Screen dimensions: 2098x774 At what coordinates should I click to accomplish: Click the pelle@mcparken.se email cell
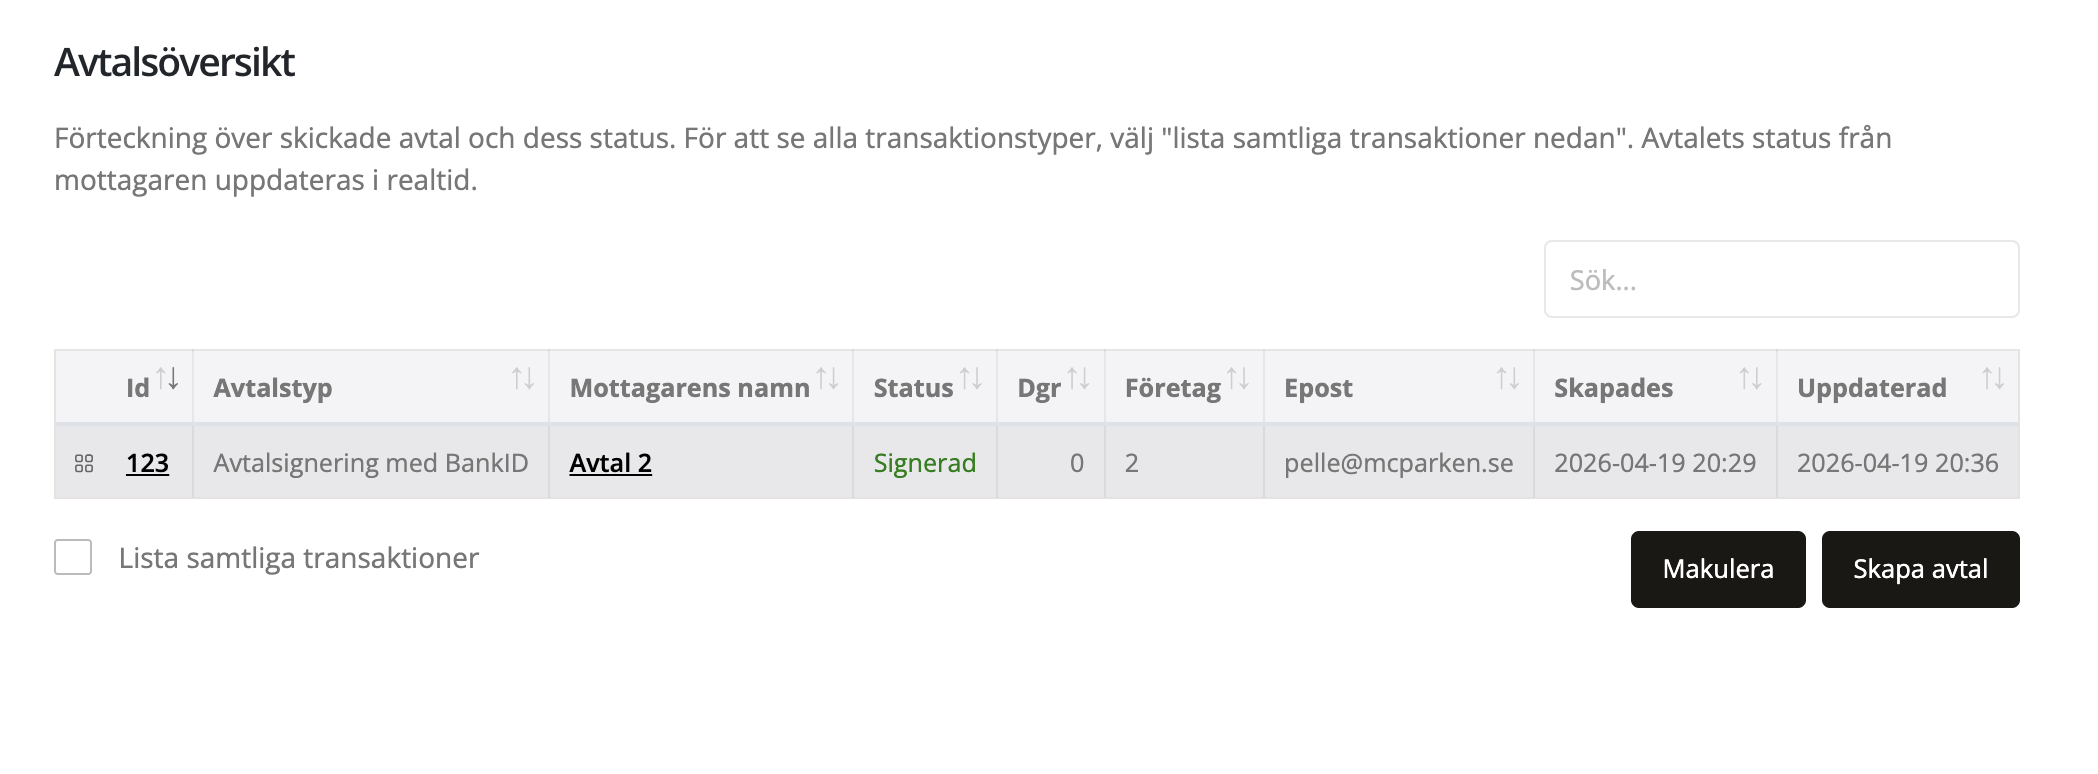[1398, 463]
